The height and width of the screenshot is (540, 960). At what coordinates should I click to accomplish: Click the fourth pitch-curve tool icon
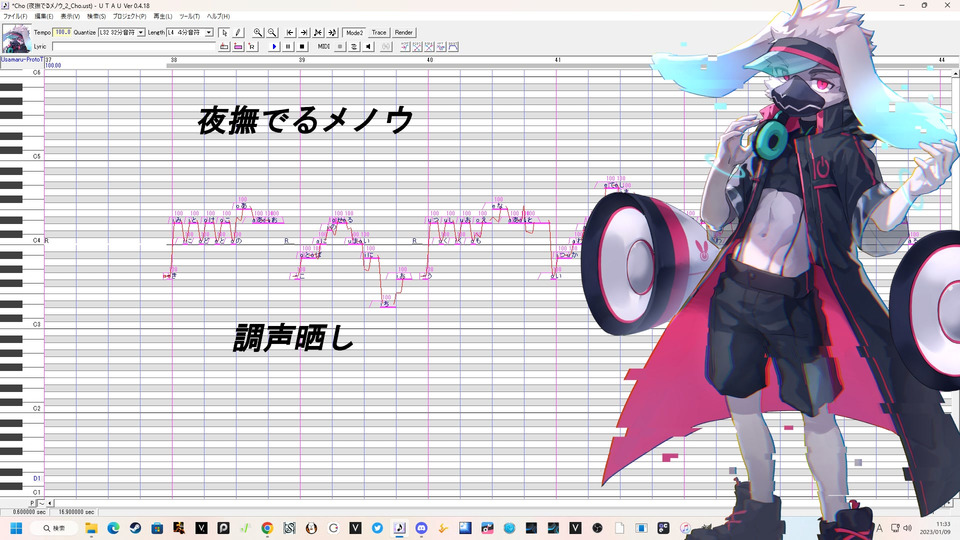click(x=441, y=47)
